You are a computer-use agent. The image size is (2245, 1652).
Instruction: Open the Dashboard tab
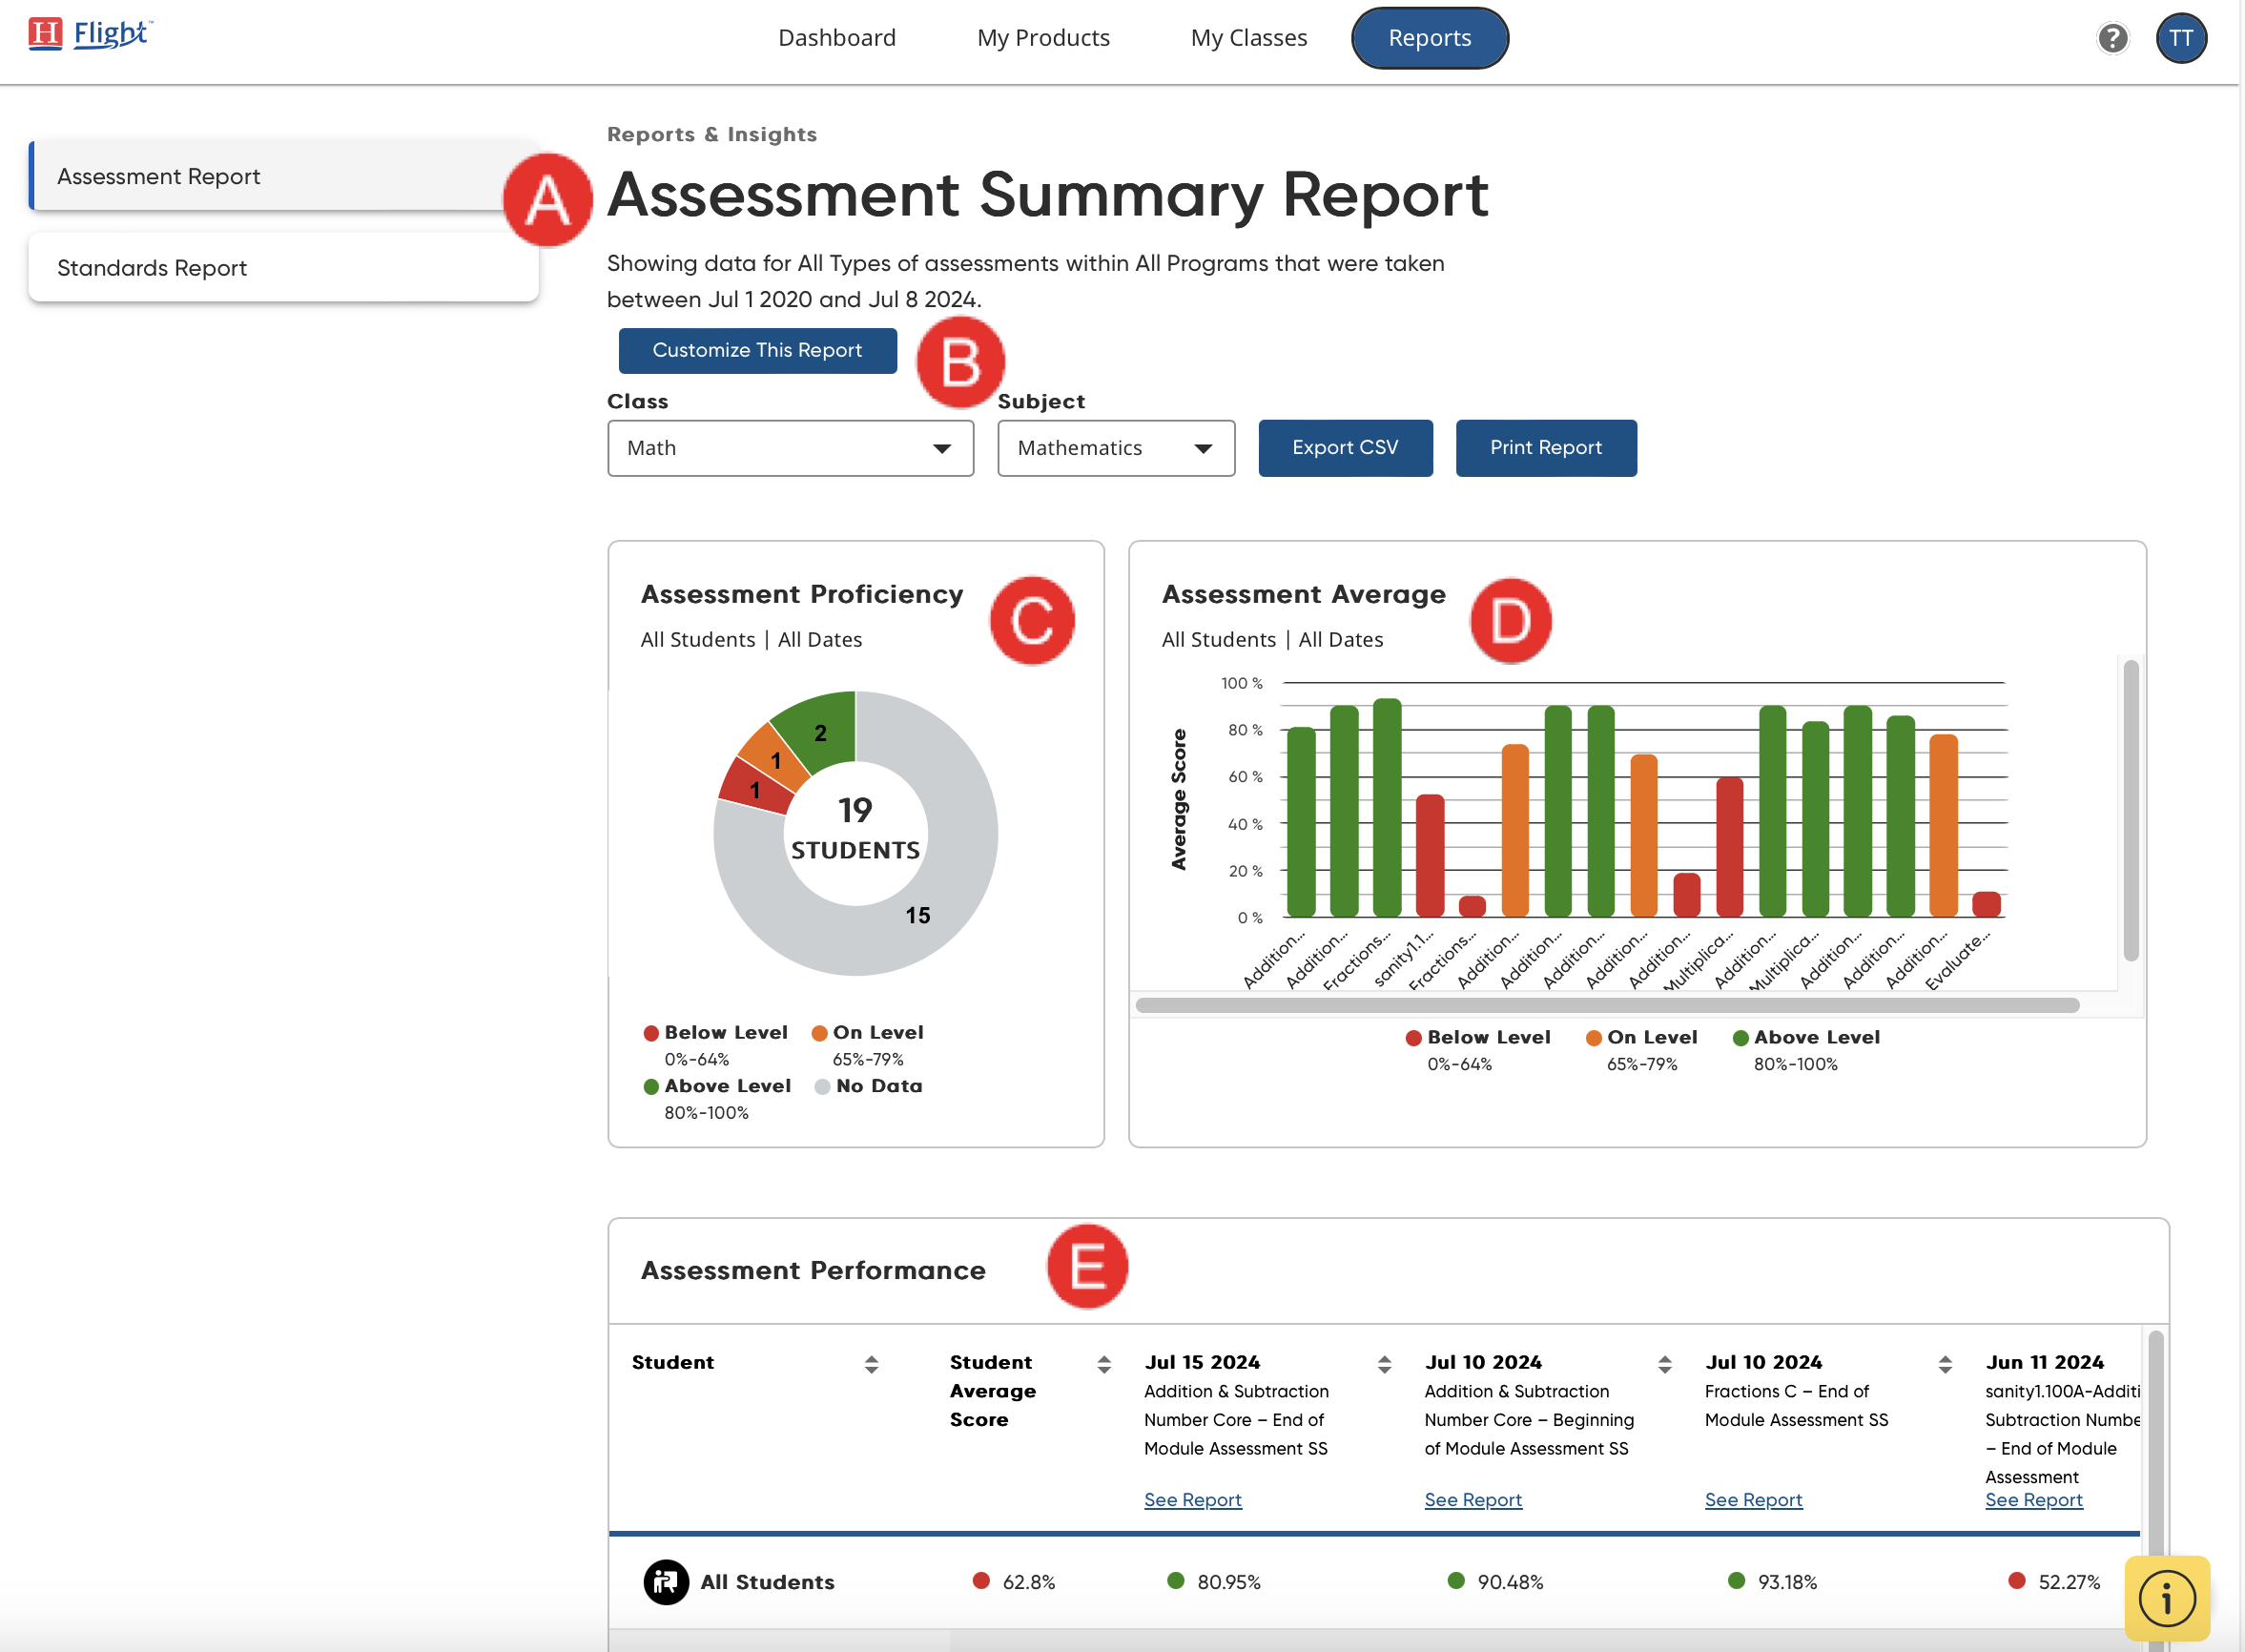837,38
